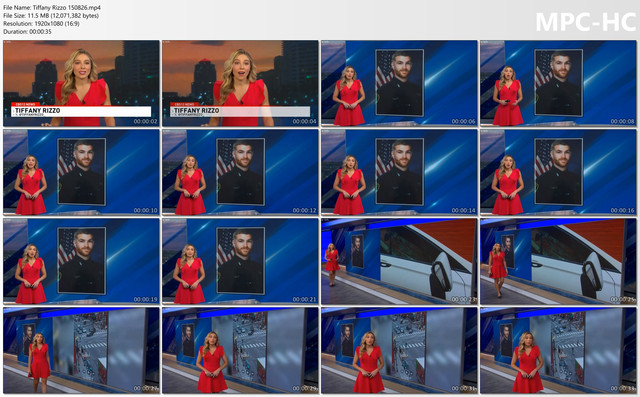Select the thumbnail timestamped 00:00:12
This screenshot has height=397, width=640.
[x=240, y=172]
